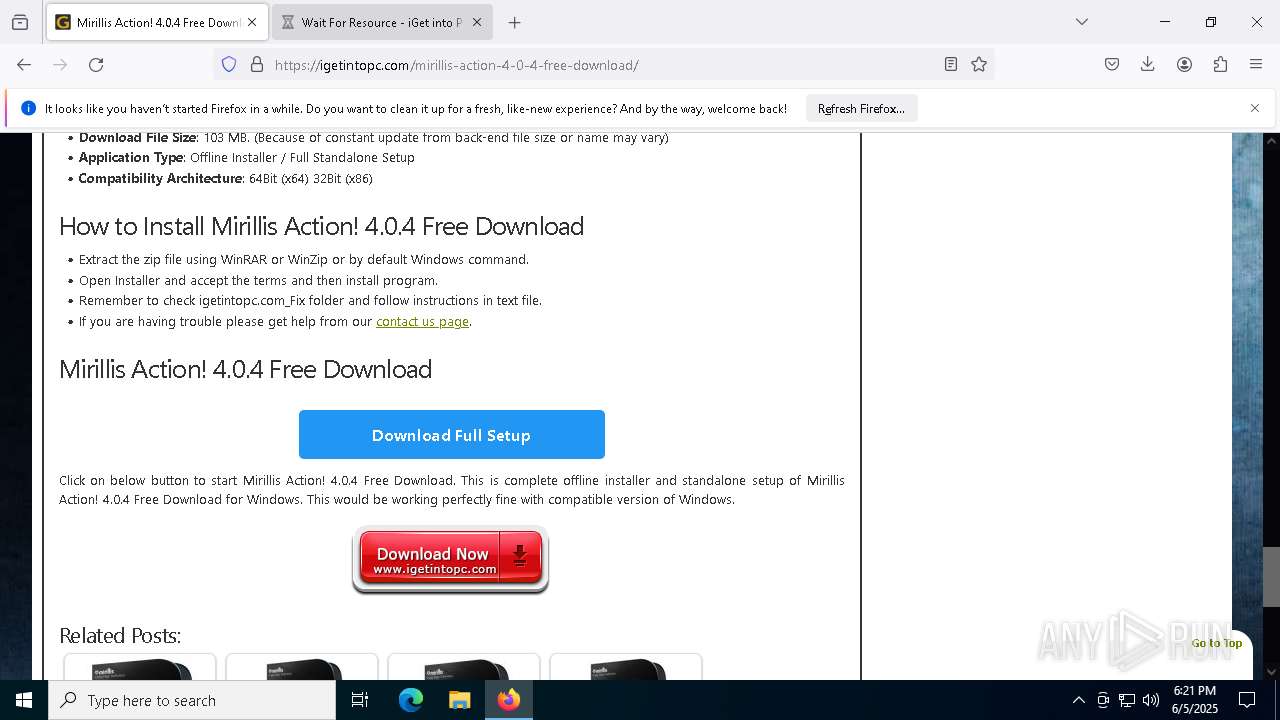Save page to Pocket
Viewport: 1280px width, 720px height.
(1112, 64)
